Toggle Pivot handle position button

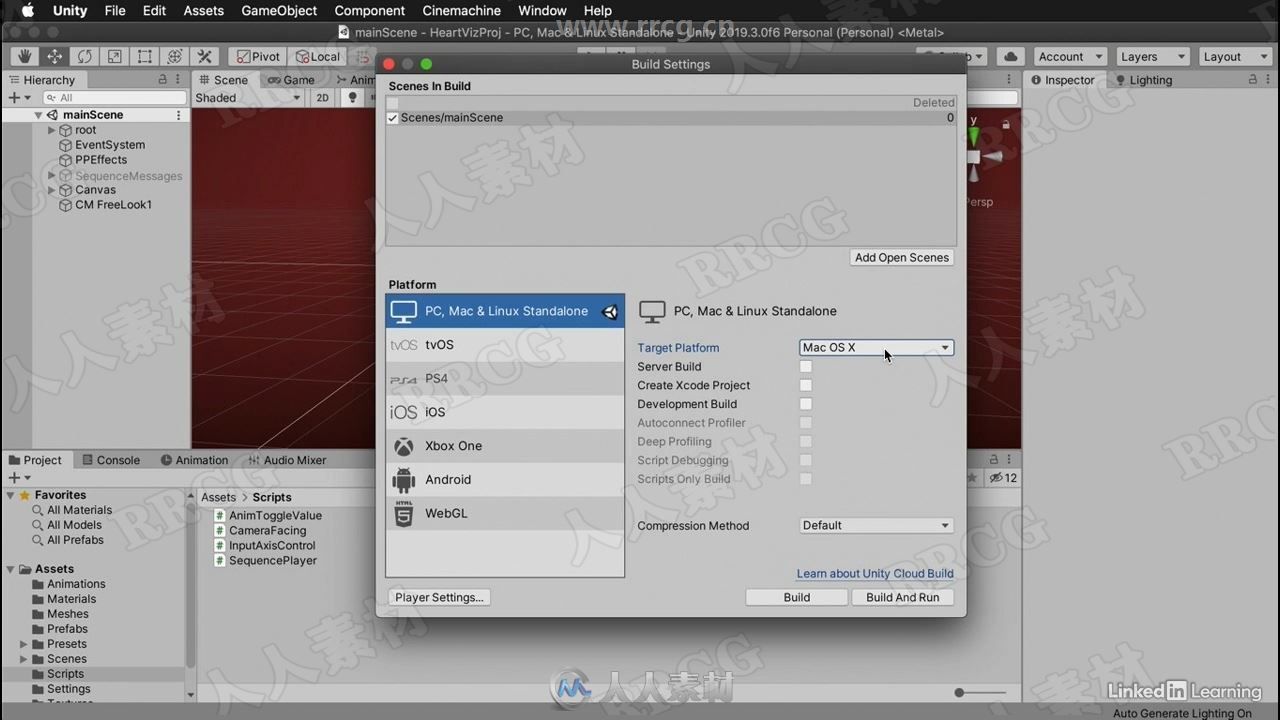coord(258,57)
